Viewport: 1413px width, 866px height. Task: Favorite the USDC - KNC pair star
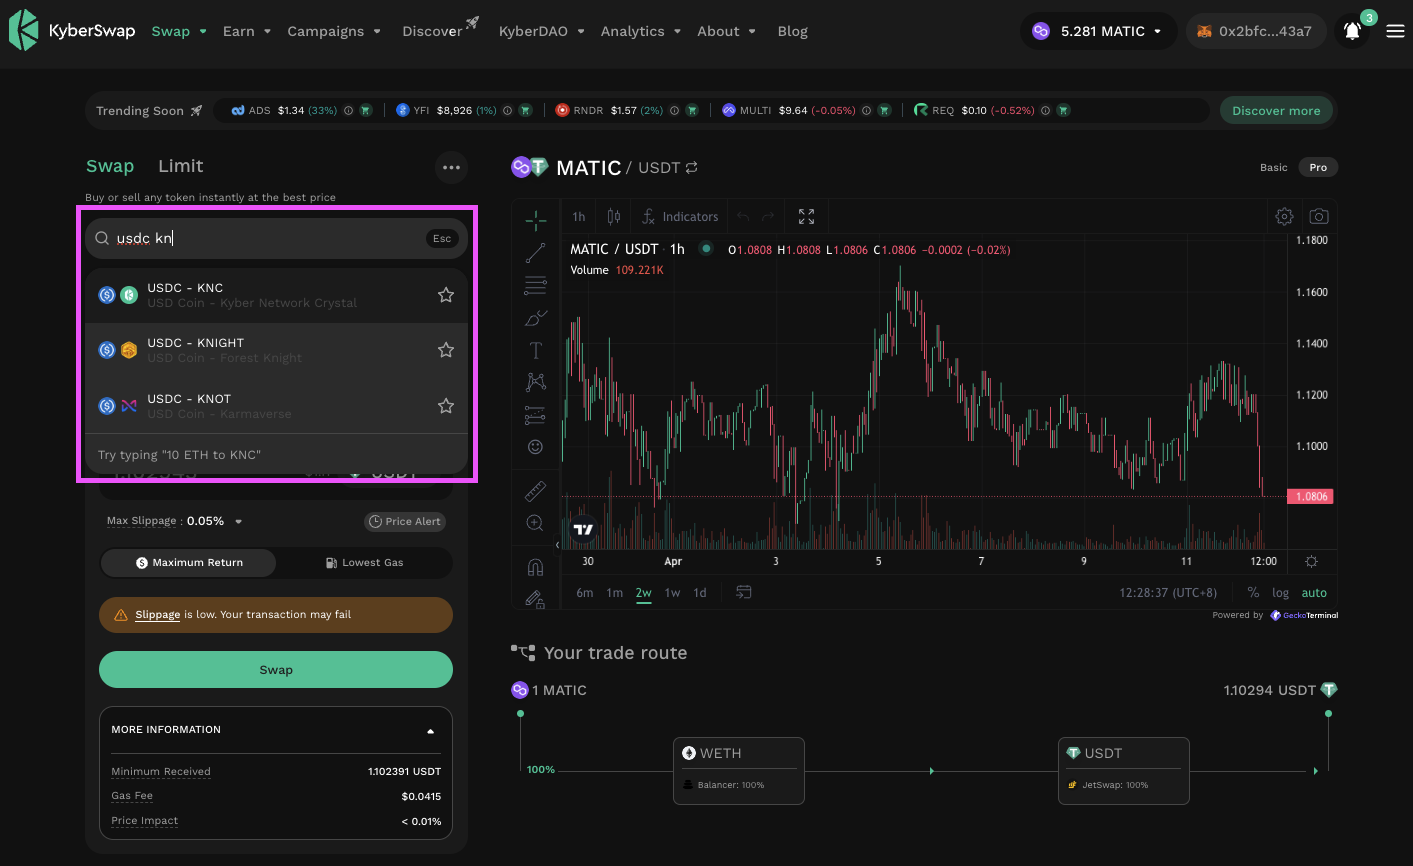[446, 295]
